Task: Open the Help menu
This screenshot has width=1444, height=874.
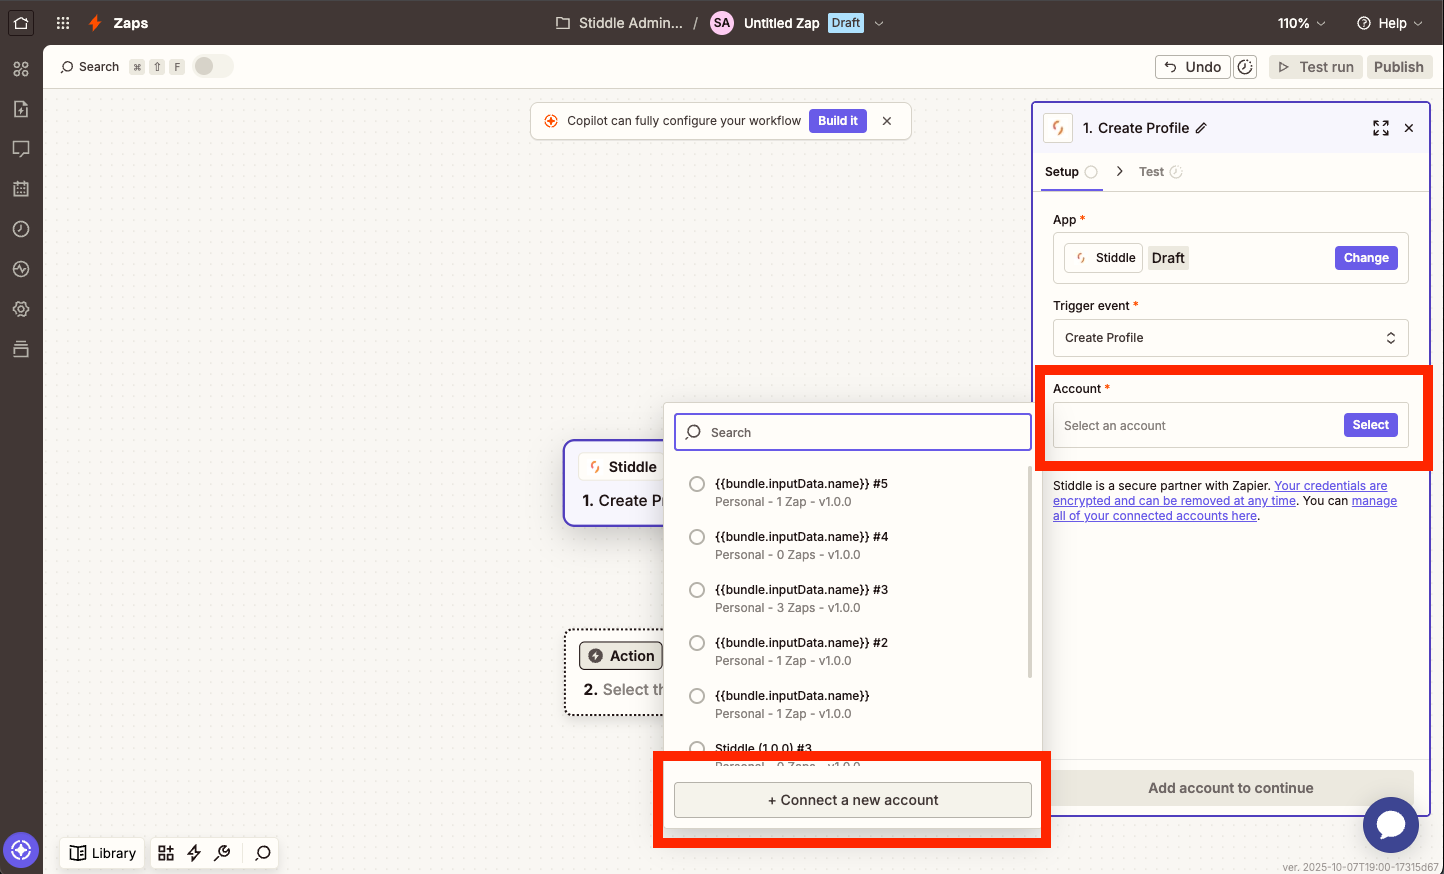Action: pos(1389,23)
